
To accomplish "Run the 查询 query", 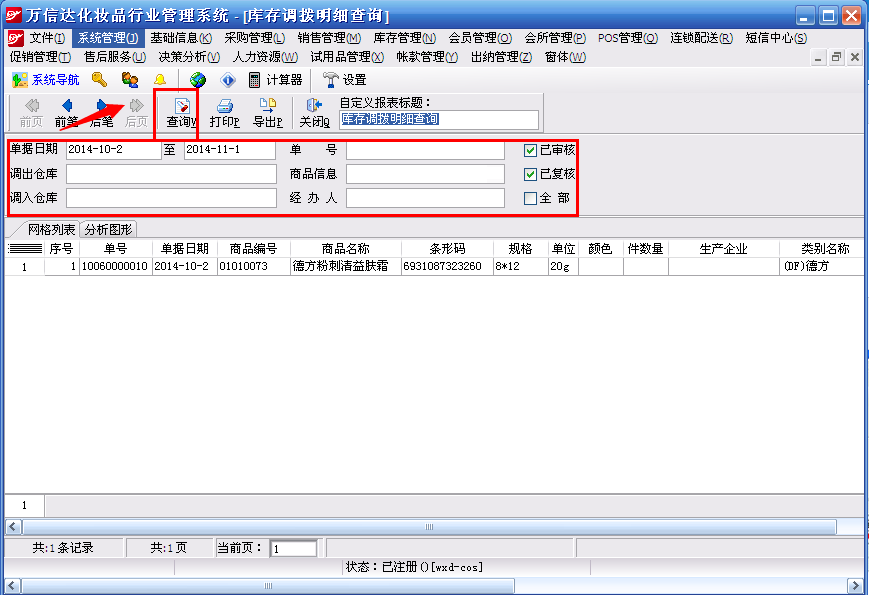I will [x=181, y=113].
